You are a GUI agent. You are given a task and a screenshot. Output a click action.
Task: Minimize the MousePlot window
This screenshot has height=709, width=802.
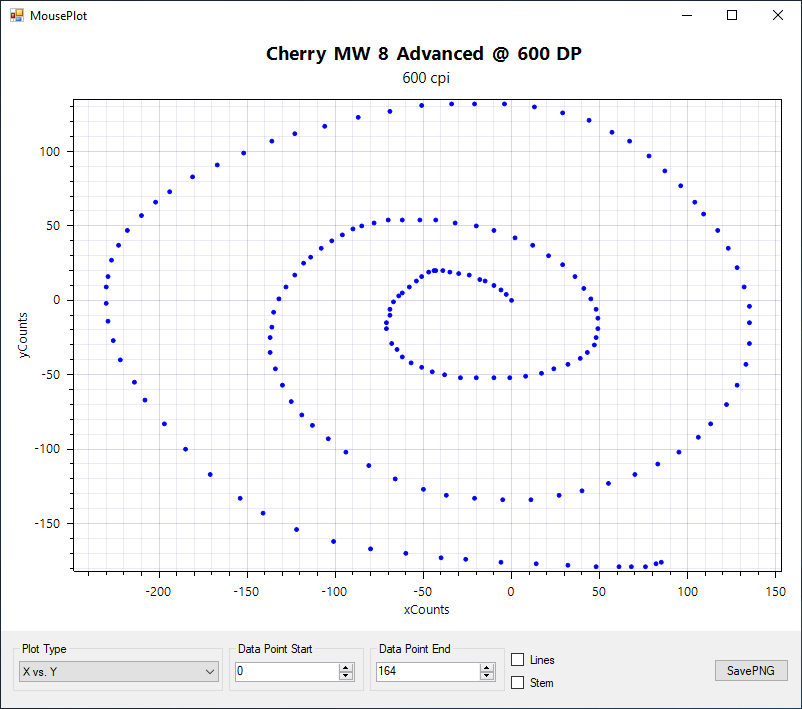(687, 15)
